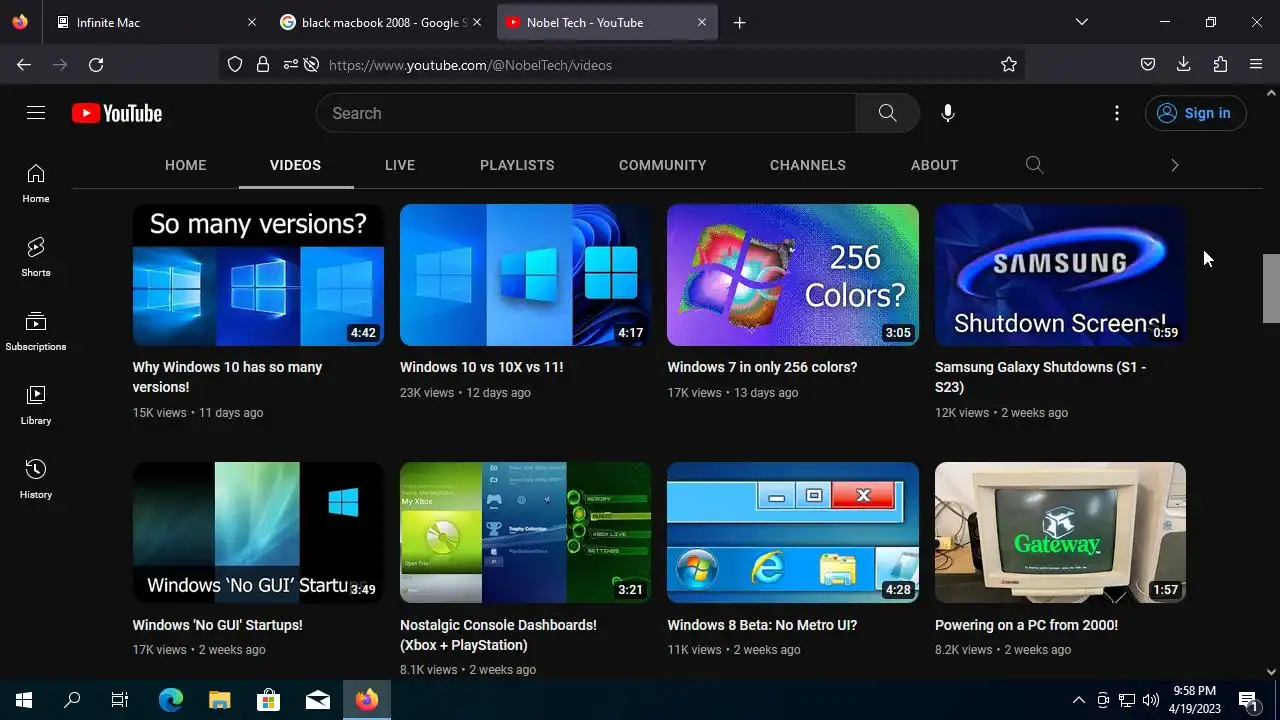Image resolution: width=1280 pixels, height=720 pixels.
Task: Open File Explorer from the taskbar
Action: coord(220,700)
